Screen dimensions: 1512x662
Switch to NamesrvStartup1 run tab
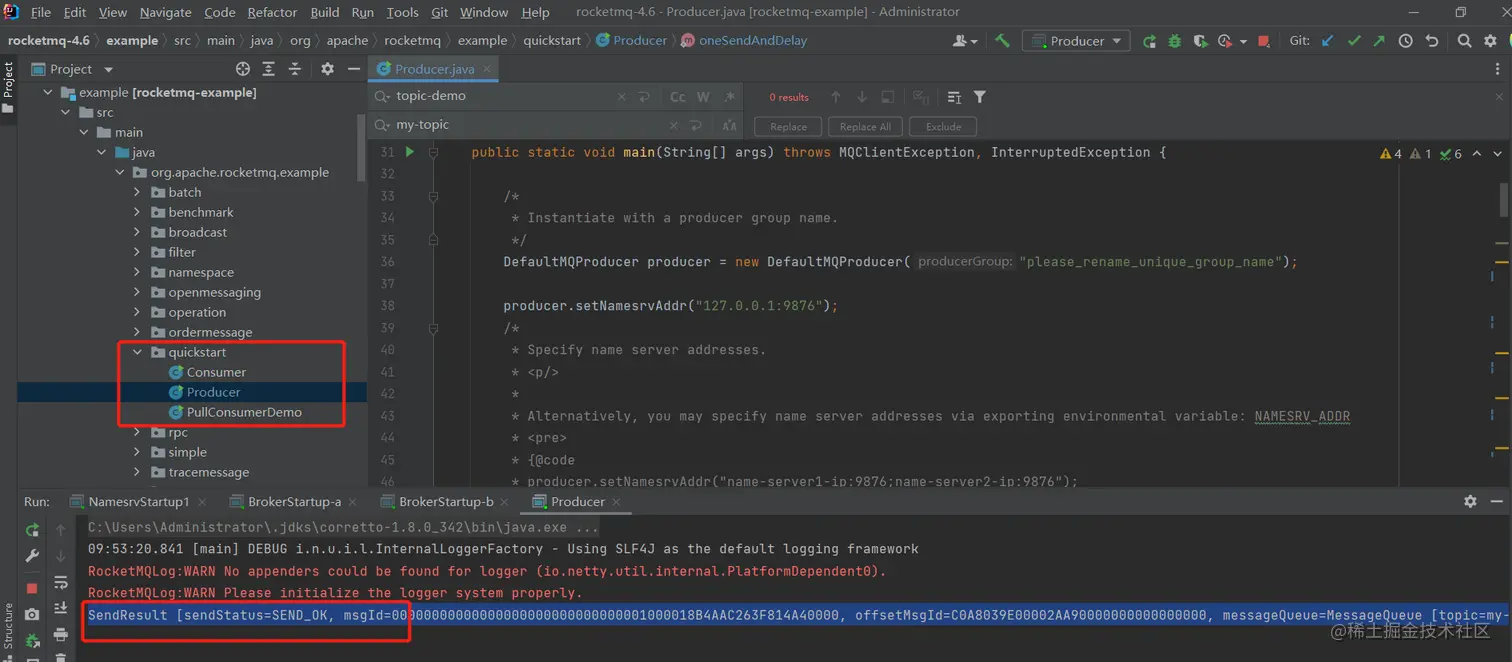click(138, 501)
